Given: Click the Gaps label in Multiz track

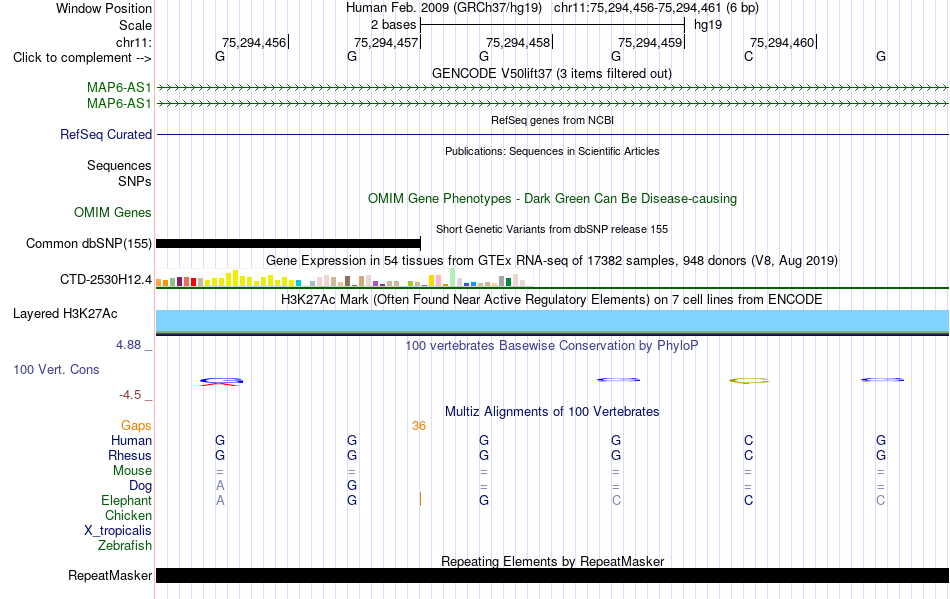Looking at the screenshot, I should pos(136,426).
